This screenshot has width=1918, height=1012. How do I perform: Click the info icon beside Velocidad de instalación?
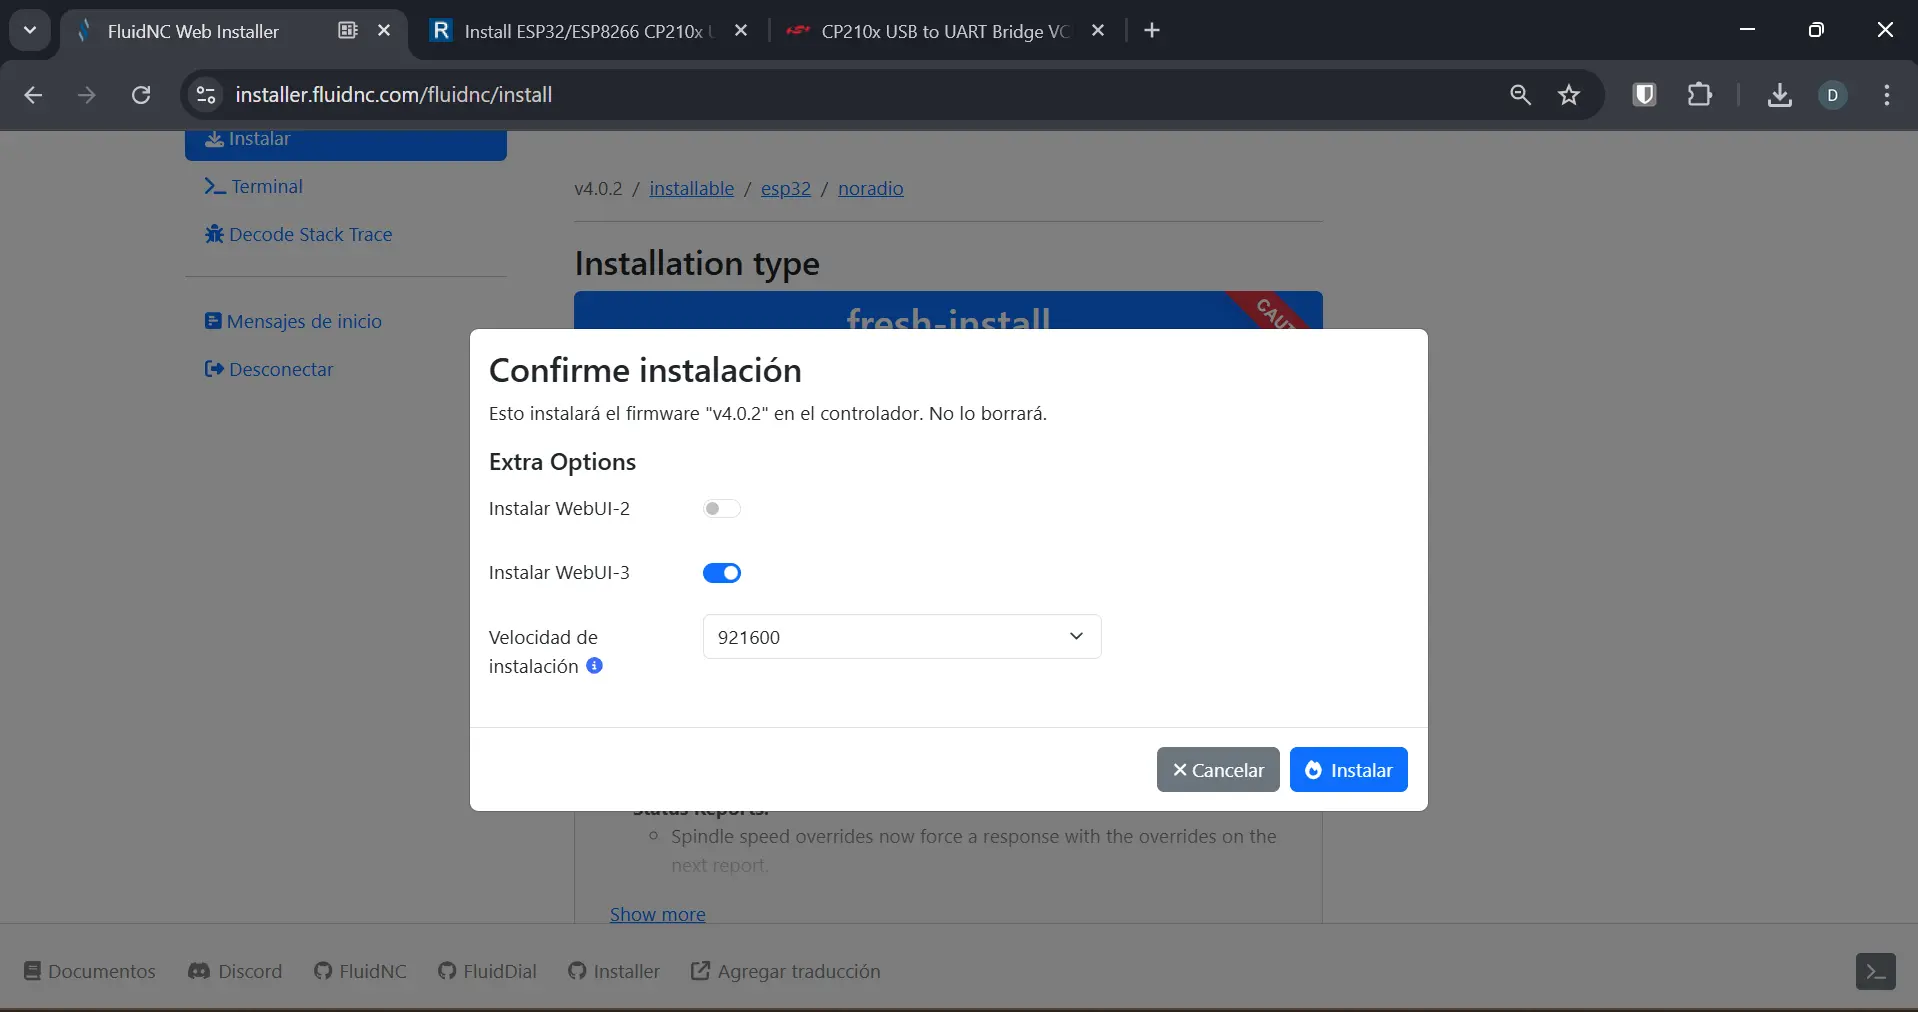(596, 666)
